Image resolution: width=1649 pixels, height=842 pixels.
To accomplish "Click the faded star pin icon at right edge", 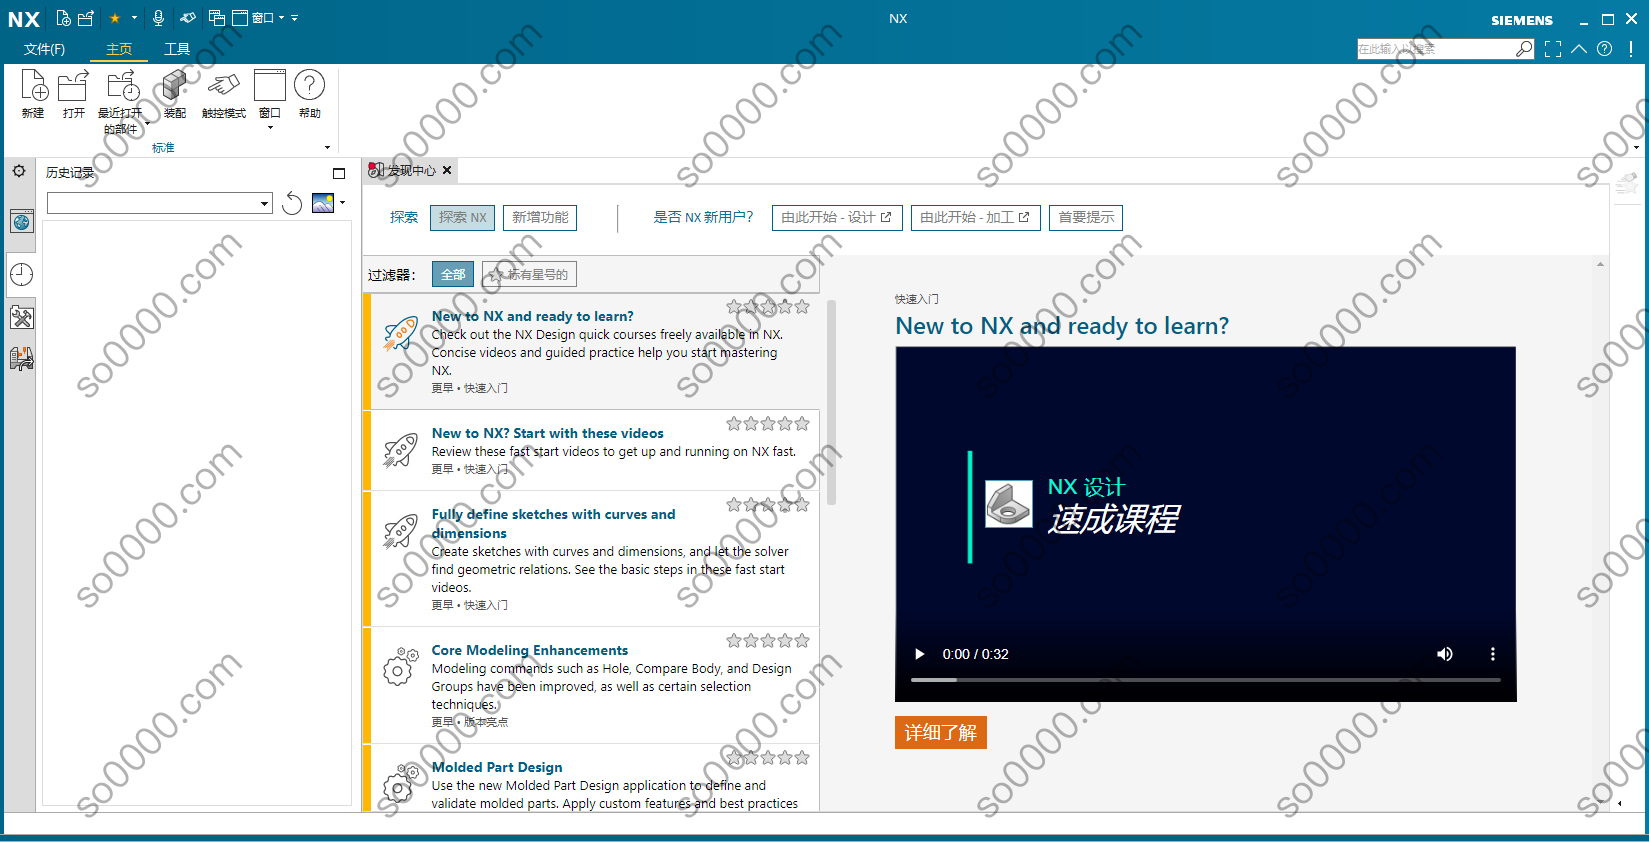I will pos(1627,183).
